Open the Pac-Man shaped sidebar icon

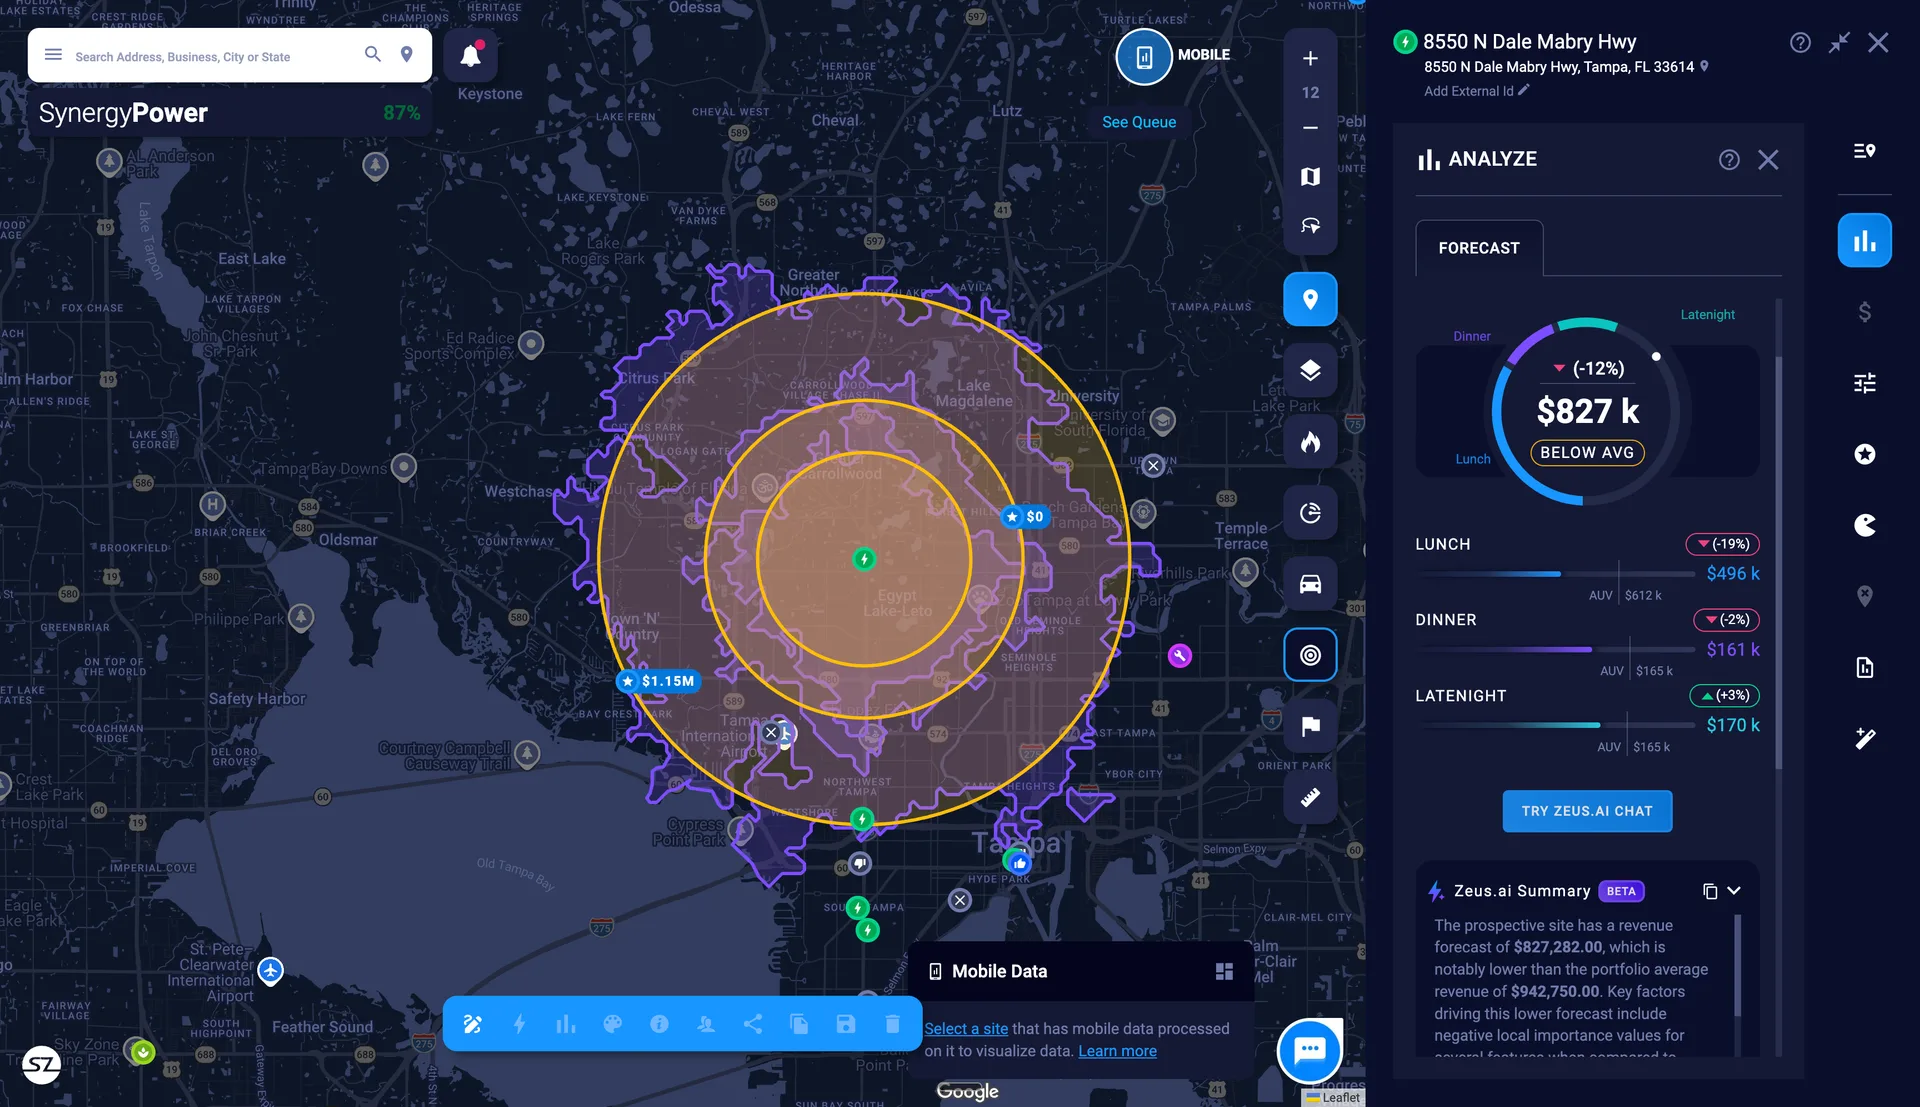(x=1864, y=525)
